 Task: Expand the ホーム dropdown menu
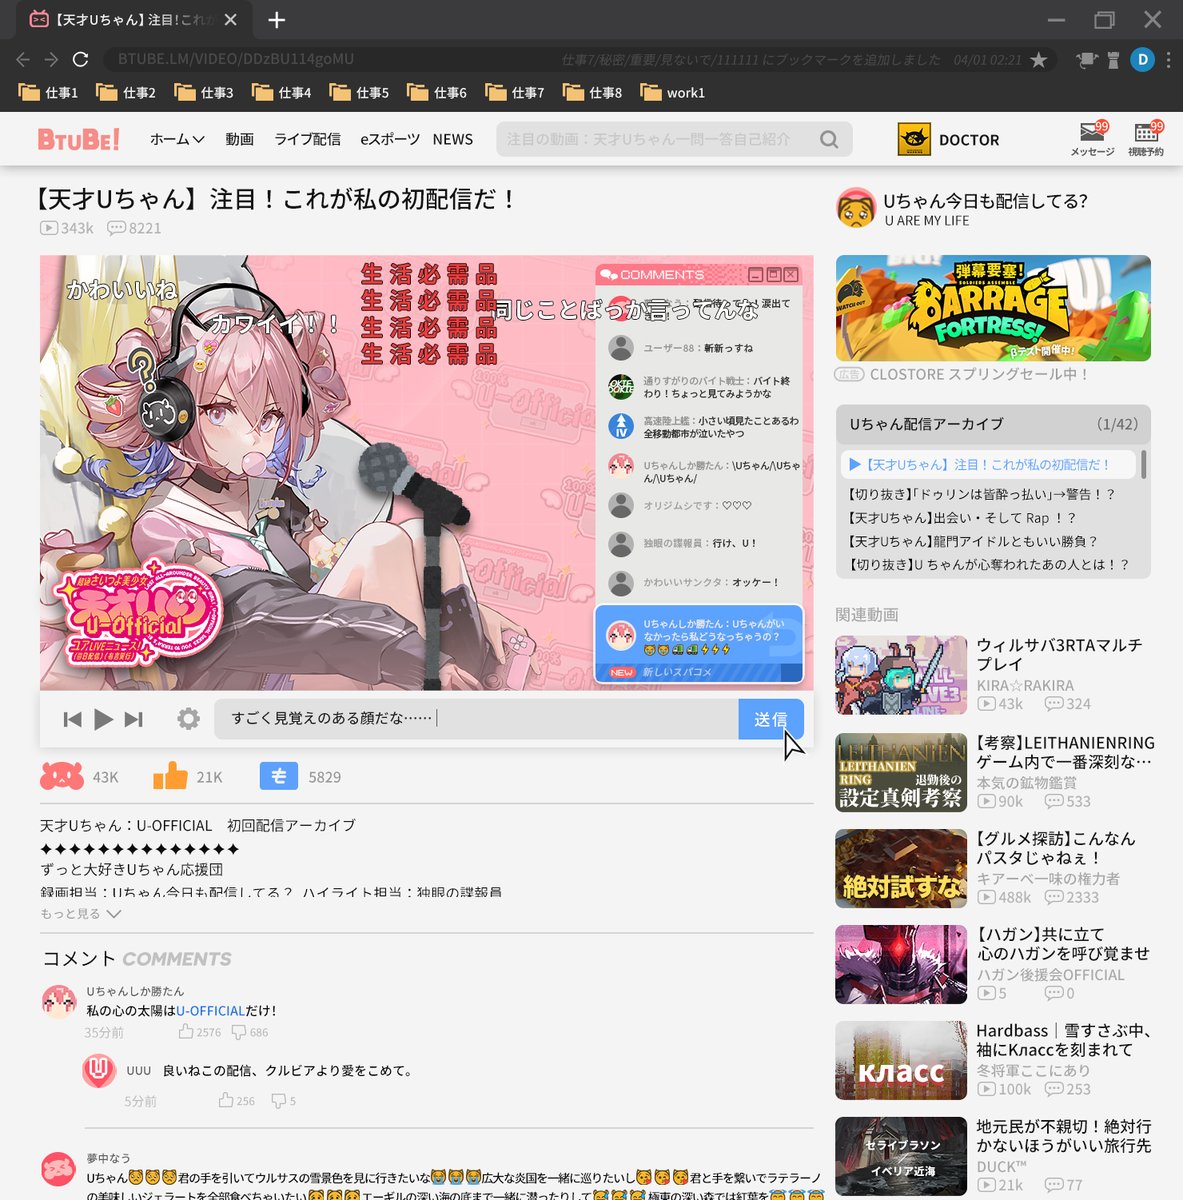177,140
